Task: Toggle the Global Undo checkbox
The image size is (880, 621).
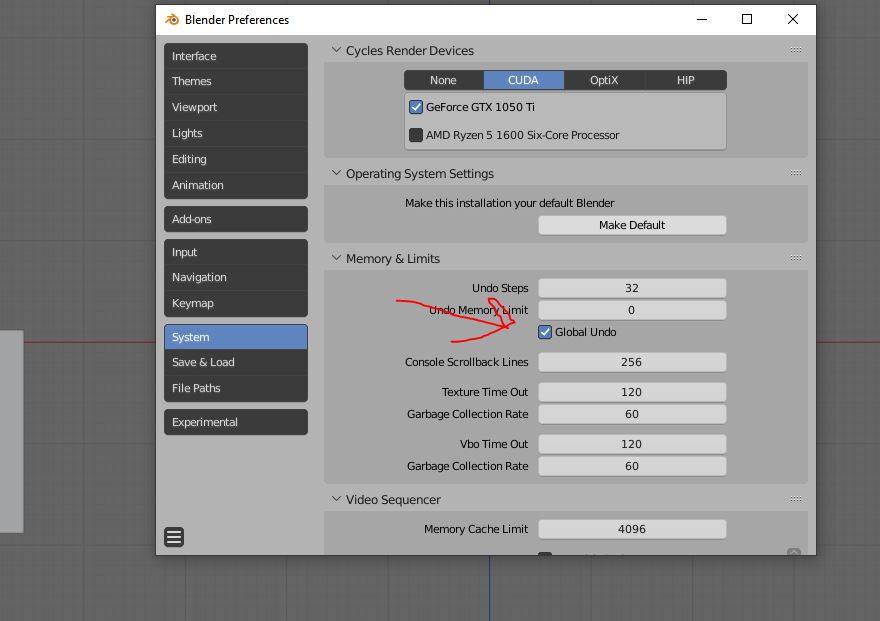Action: click(x=544, y=332)
